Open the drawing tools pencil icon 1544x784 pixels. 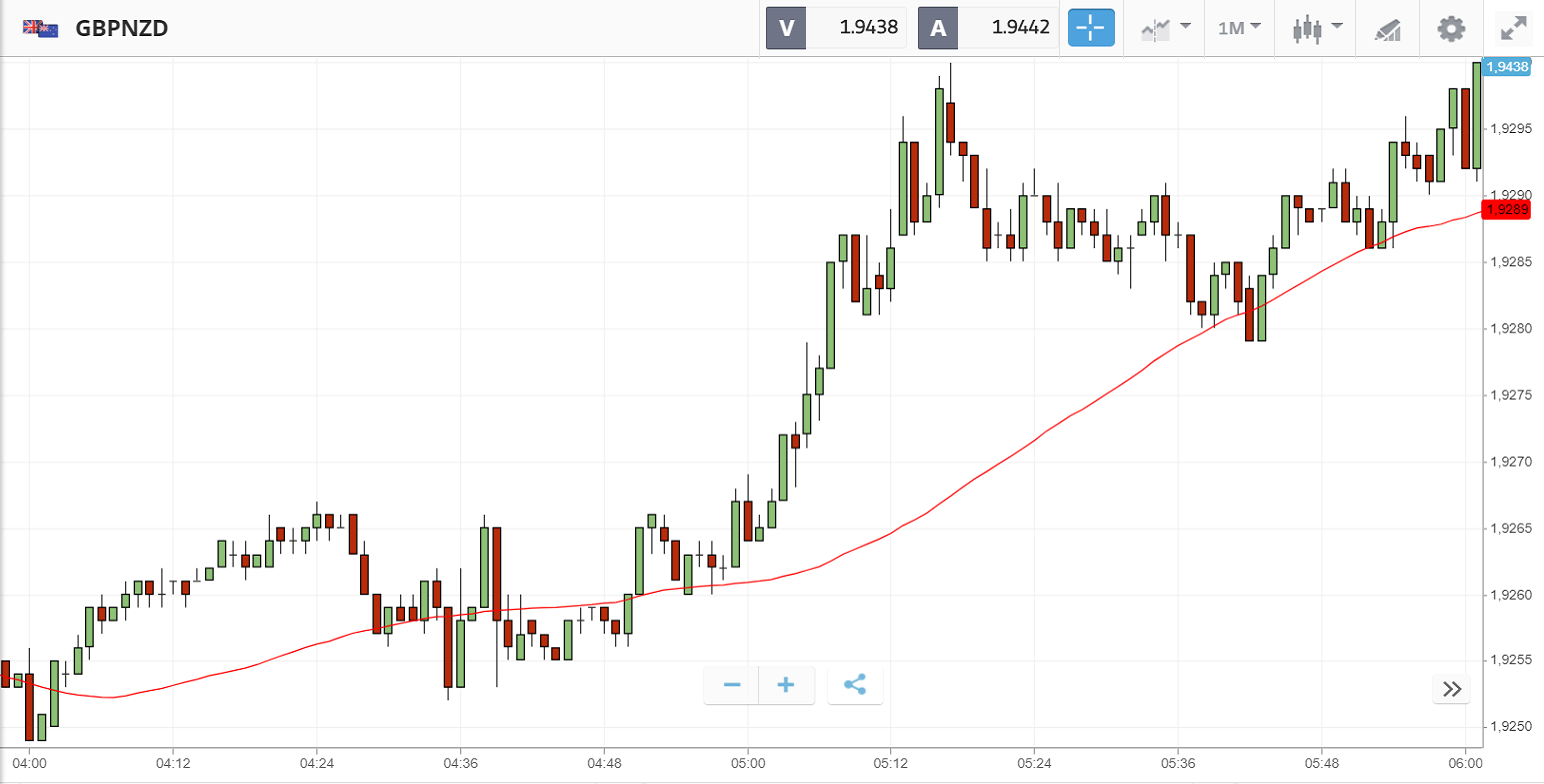1388,28
